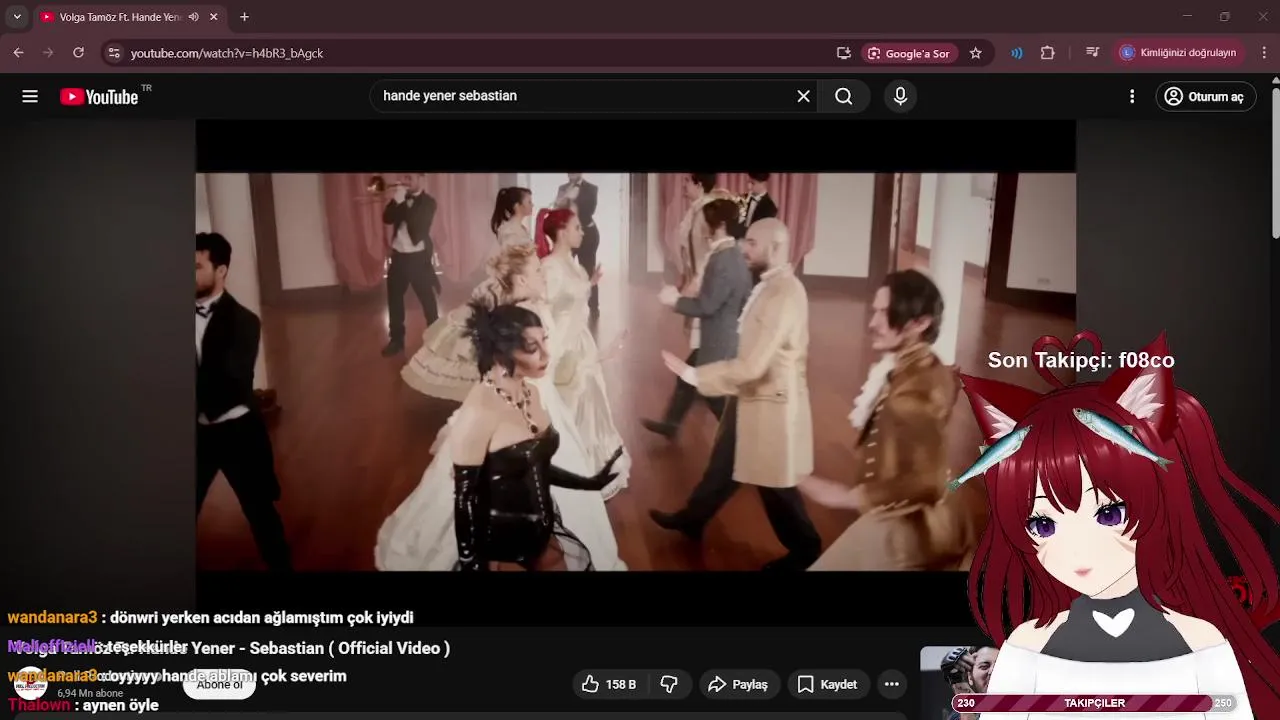
Task: Install or cast via address bar screen icon
Action: 843,53
